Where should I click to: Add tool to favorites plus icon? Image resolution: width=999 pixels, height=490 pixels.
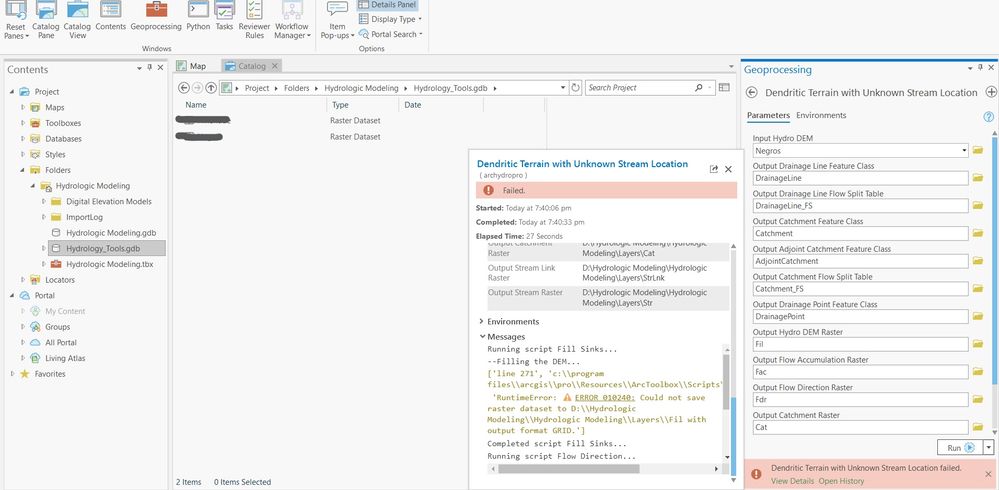[x=991, y=92]
